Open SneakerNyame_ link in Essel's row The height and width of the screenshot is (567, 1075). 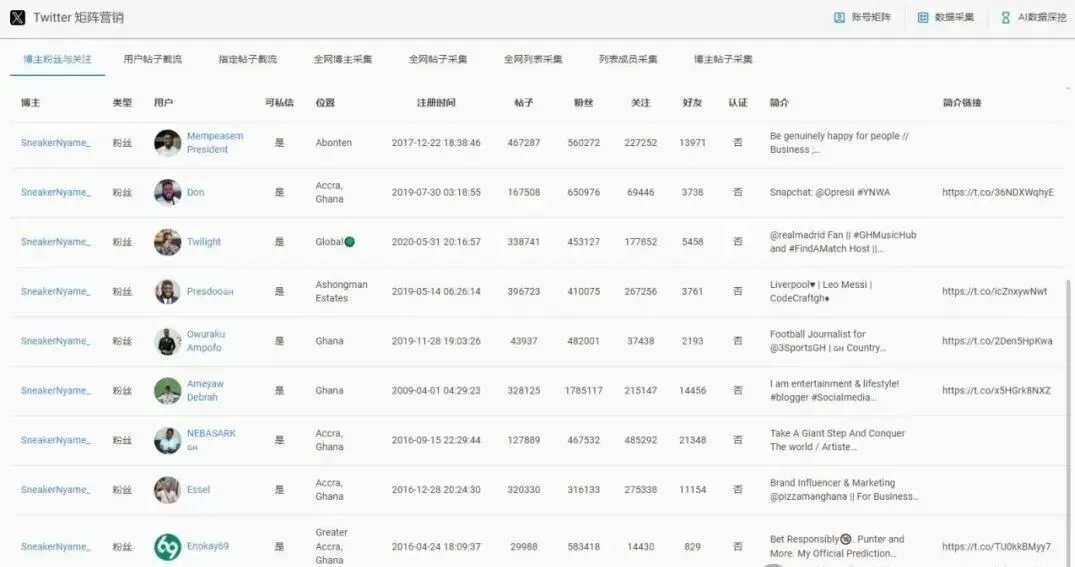[x=56, y=490]
